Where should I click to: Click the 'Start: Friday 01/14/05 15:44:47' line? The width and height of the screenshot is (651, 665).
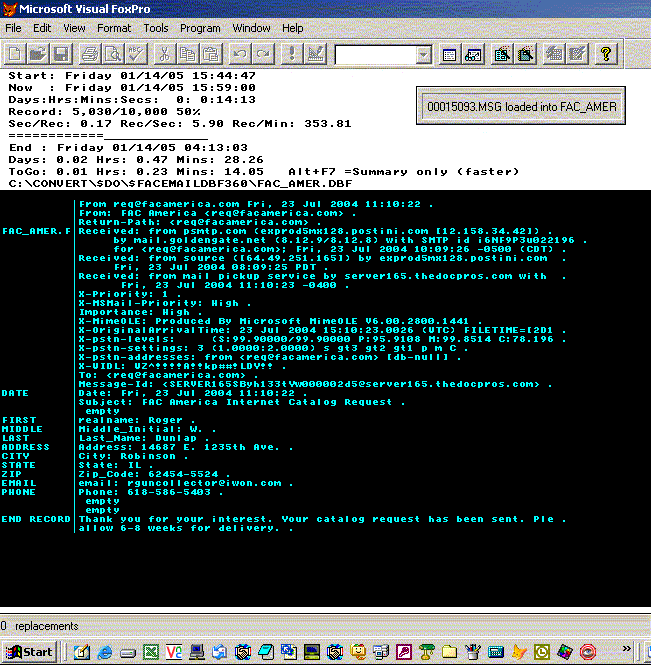(x=132, y=75)
